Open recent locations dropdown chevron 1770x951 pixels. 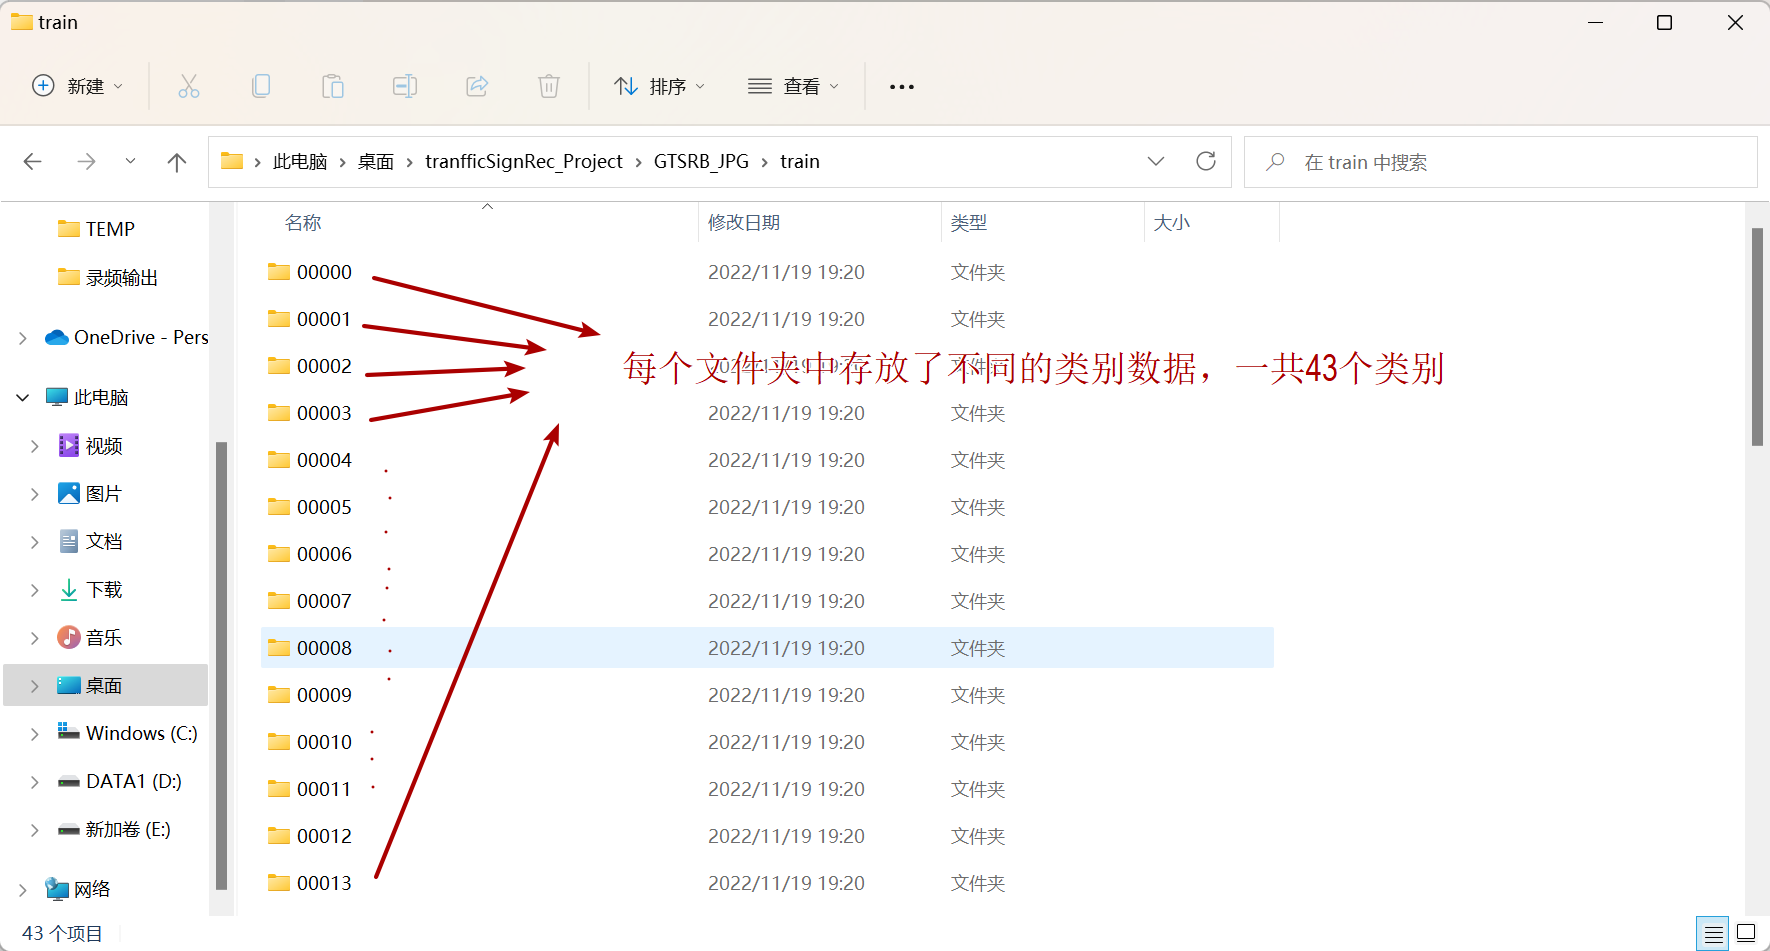[130, 161]
